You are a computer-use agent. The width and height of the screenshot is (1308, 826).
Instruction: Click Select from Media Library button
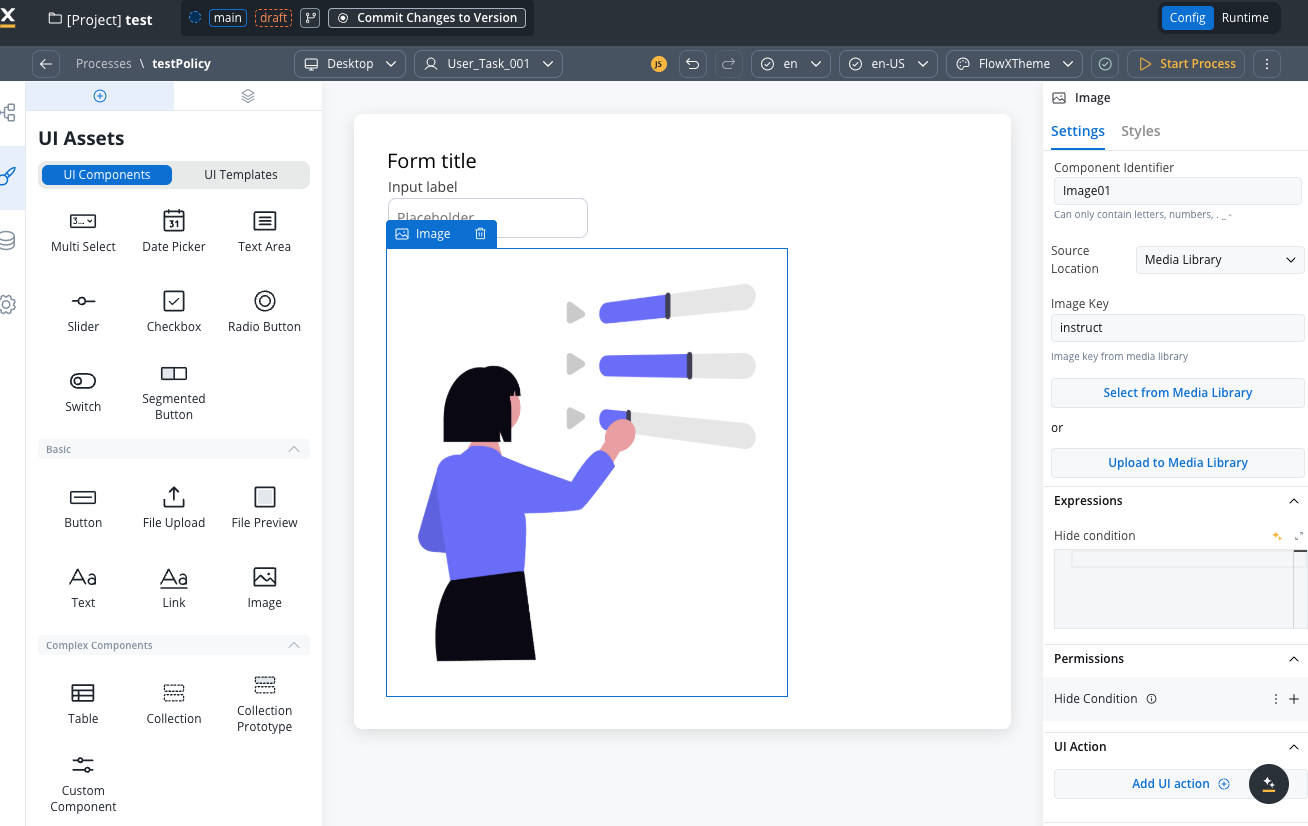1177,393
